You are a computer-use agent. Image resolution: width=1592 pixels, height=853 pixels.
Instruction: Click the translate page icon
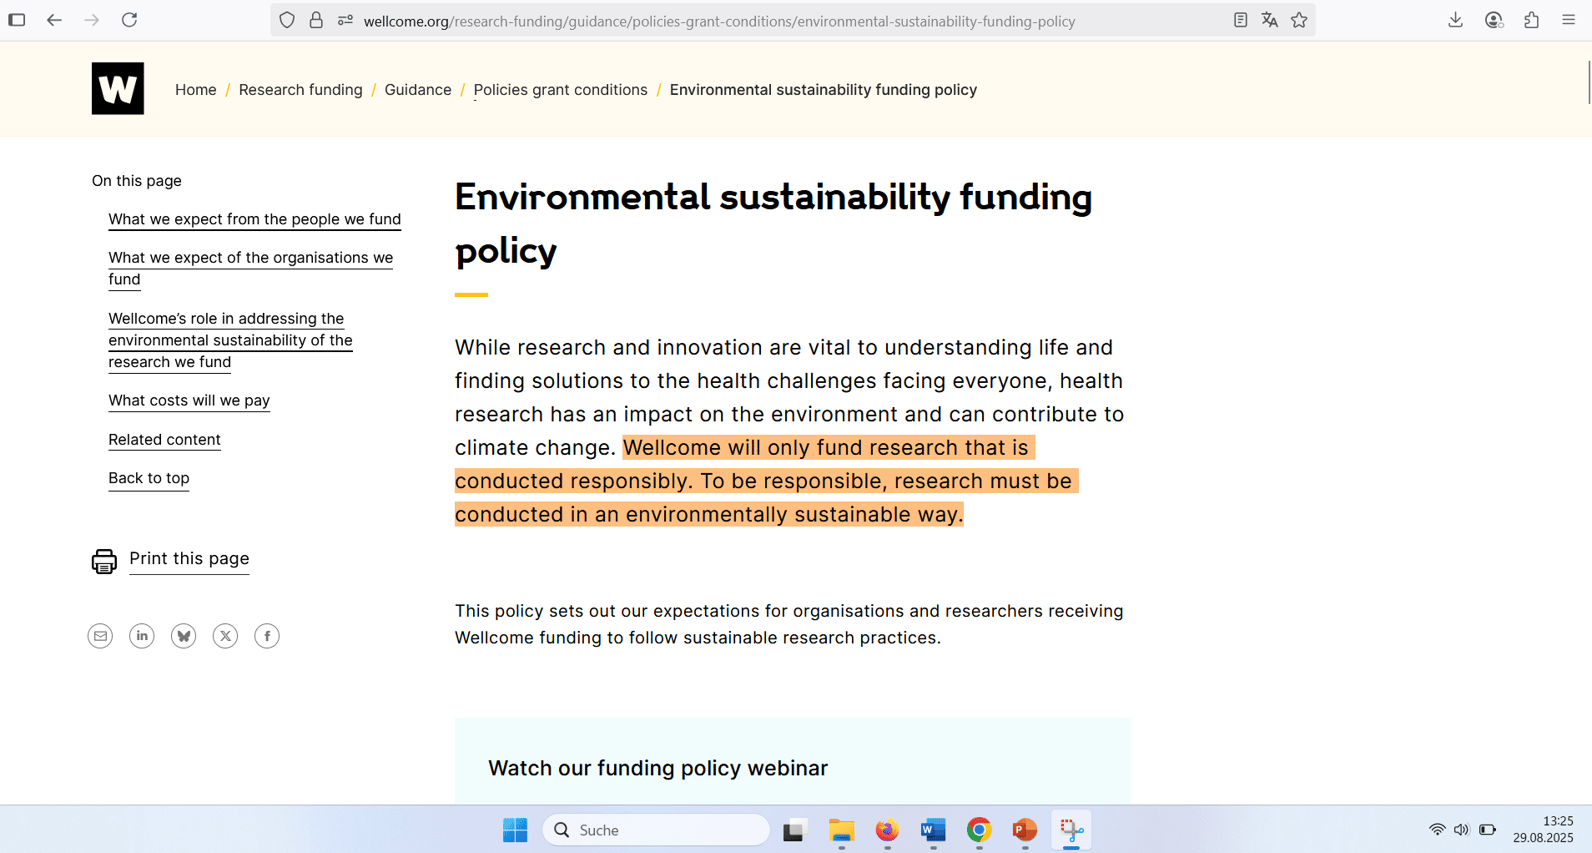[1270, 20]
